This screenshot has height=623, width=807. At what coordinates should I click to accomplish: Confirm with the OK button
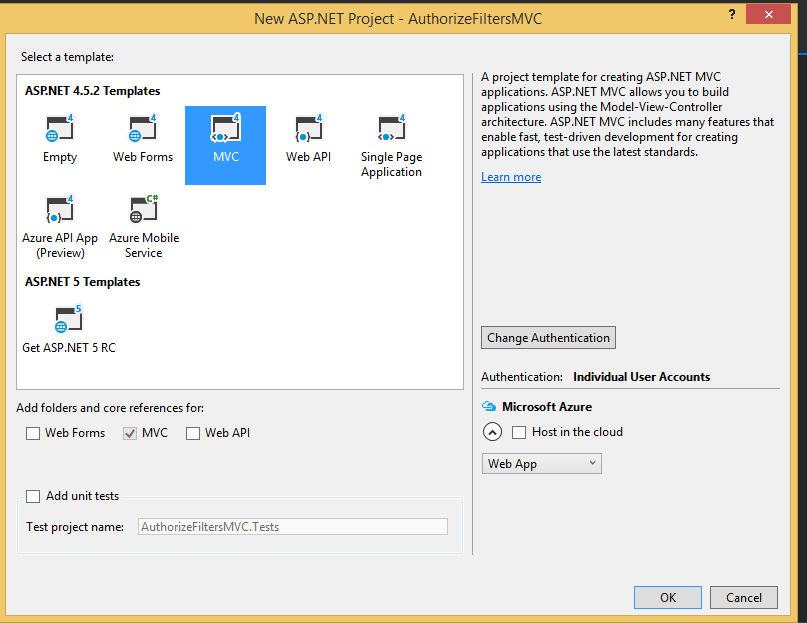coord(668,597)
